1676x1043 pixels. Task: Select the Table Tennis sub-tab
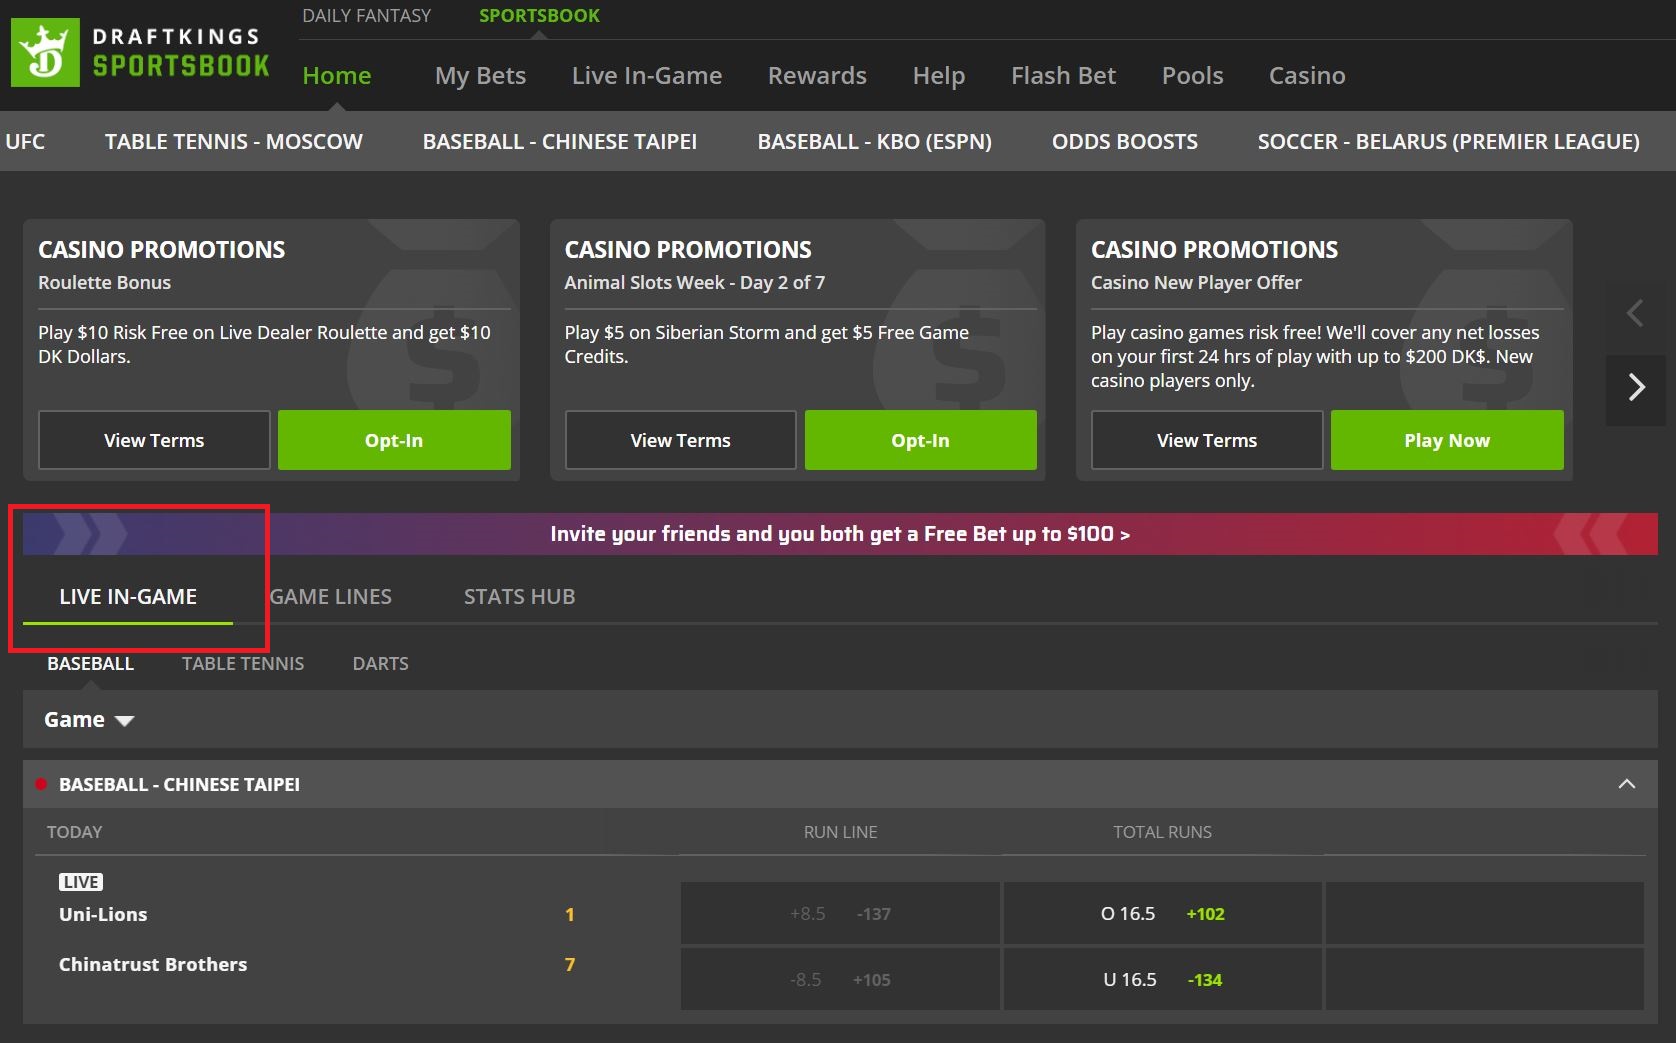click(x=243, y=664)
